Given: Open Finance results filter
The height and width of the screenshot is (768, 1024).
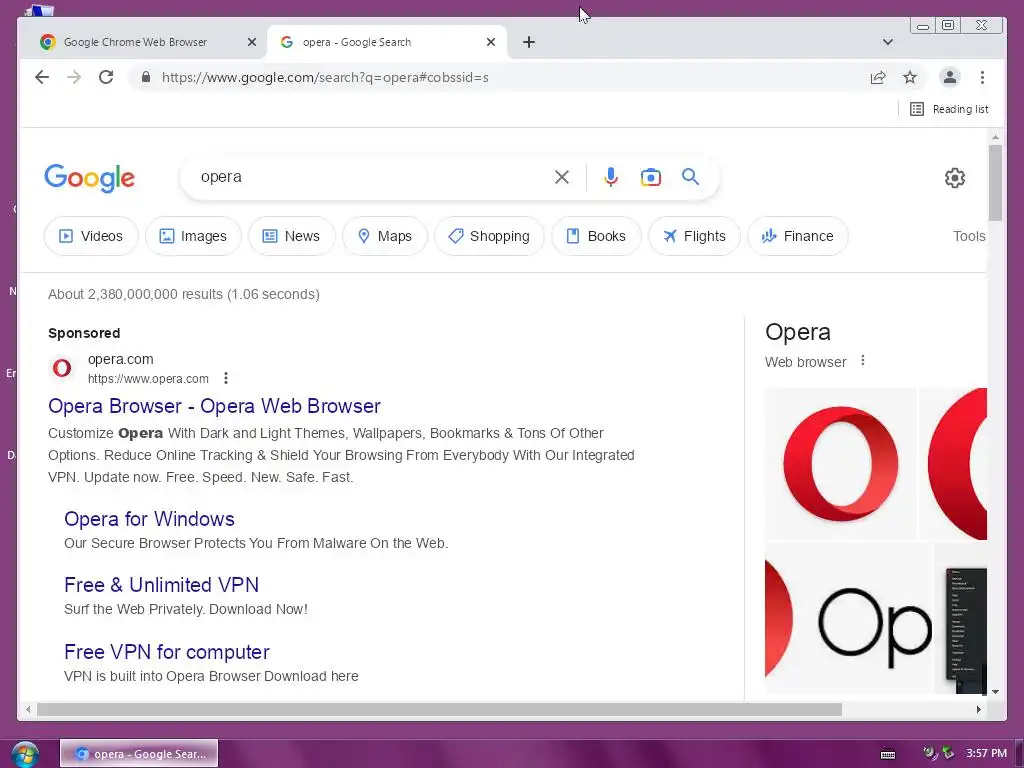Looking at the screenshot, I should pos(797,236).
